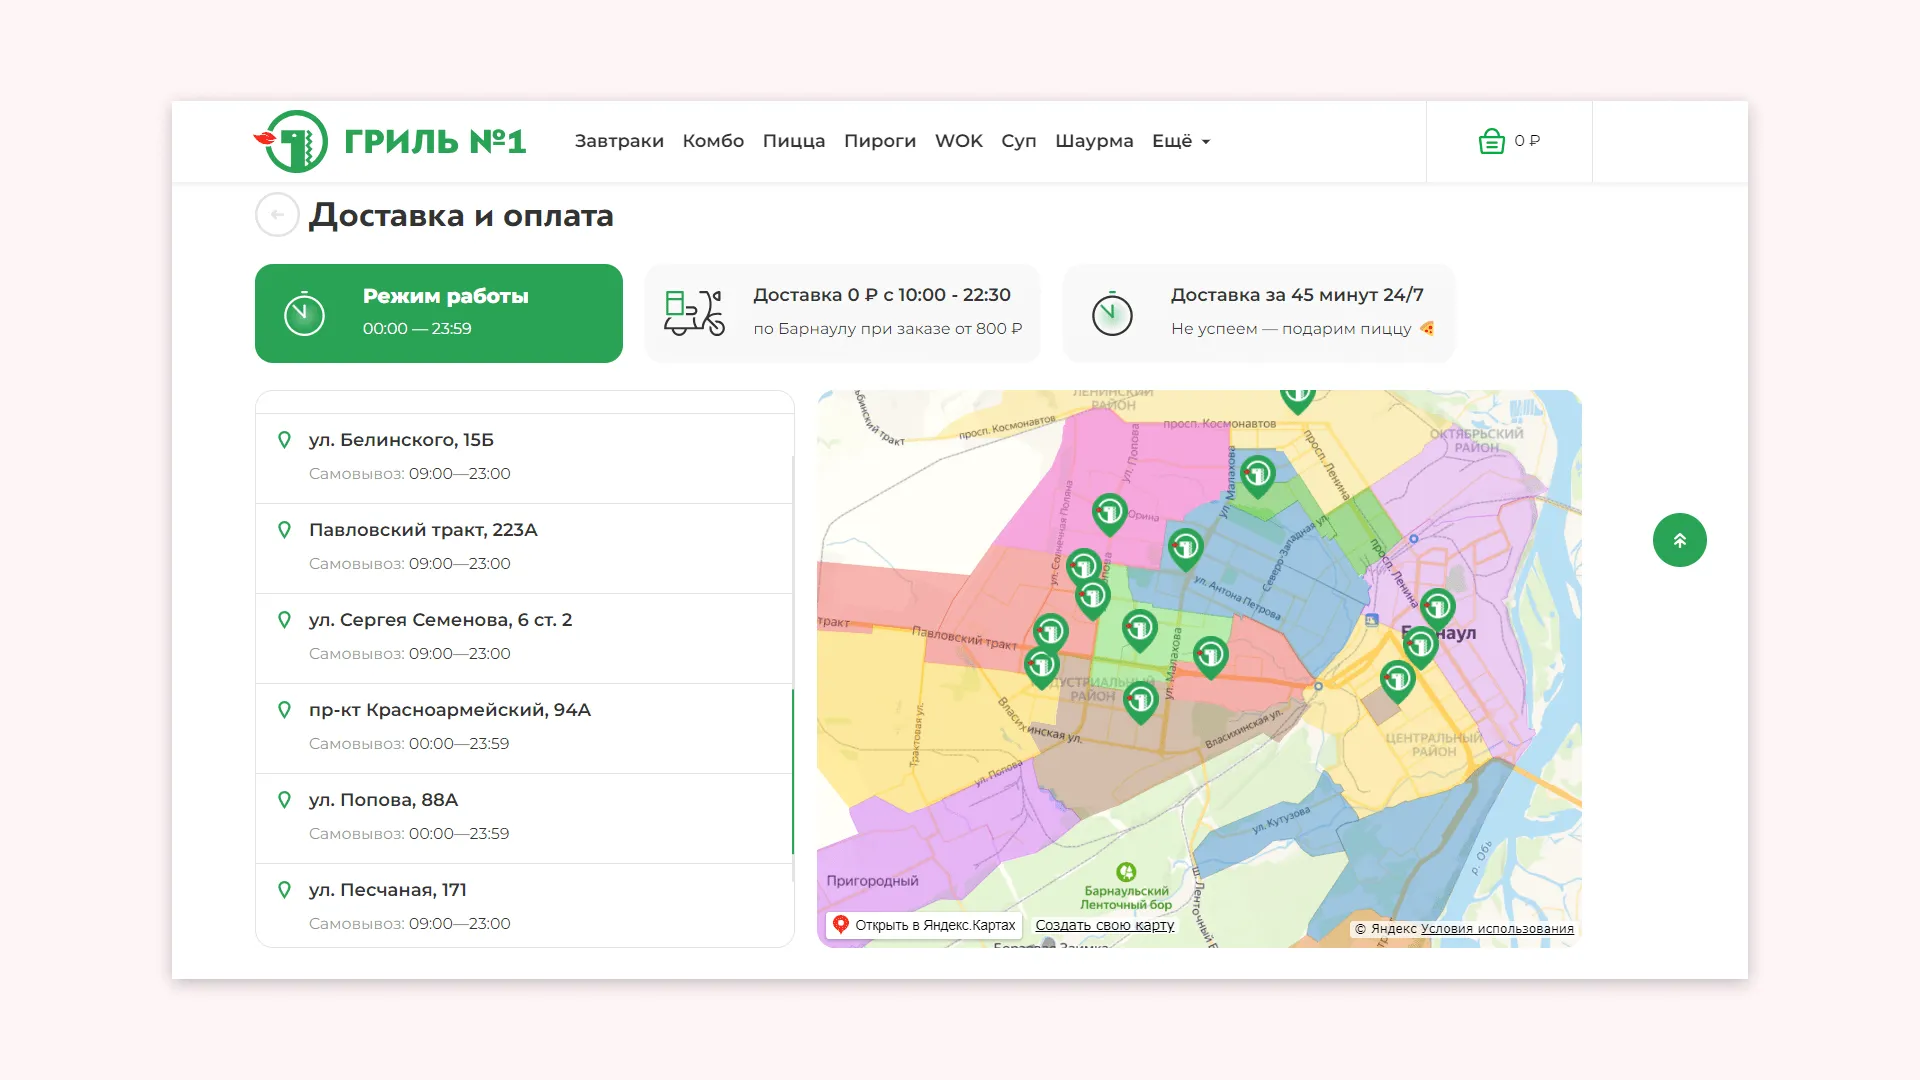Expand the Ещё menu dropdown

coord(1181,141)
